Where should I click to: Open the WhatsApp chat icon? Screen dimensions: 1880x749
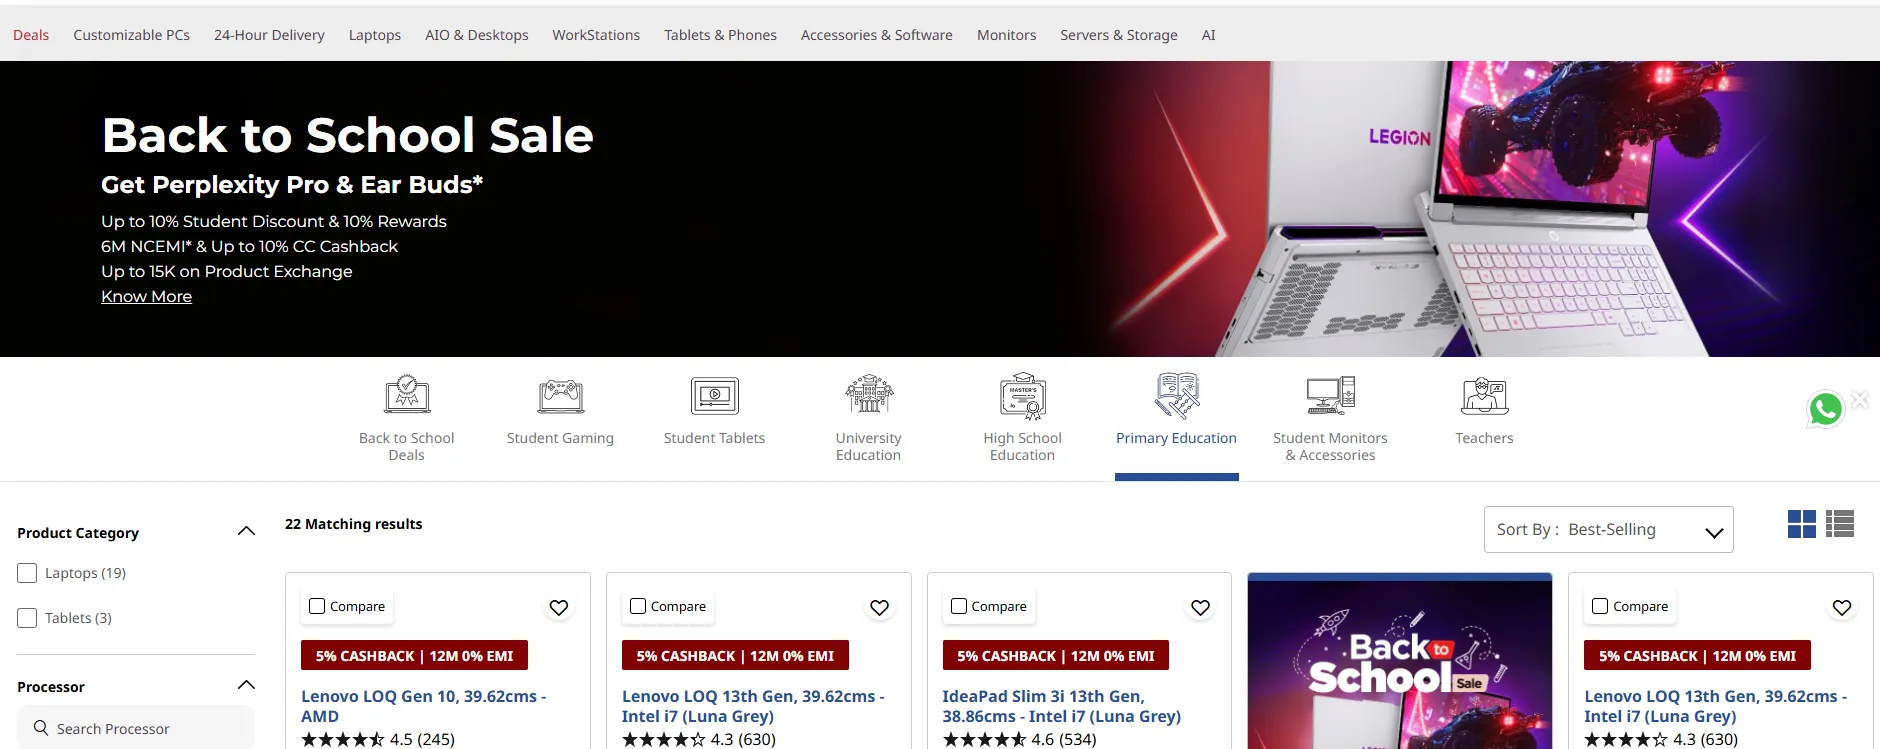1826,409
